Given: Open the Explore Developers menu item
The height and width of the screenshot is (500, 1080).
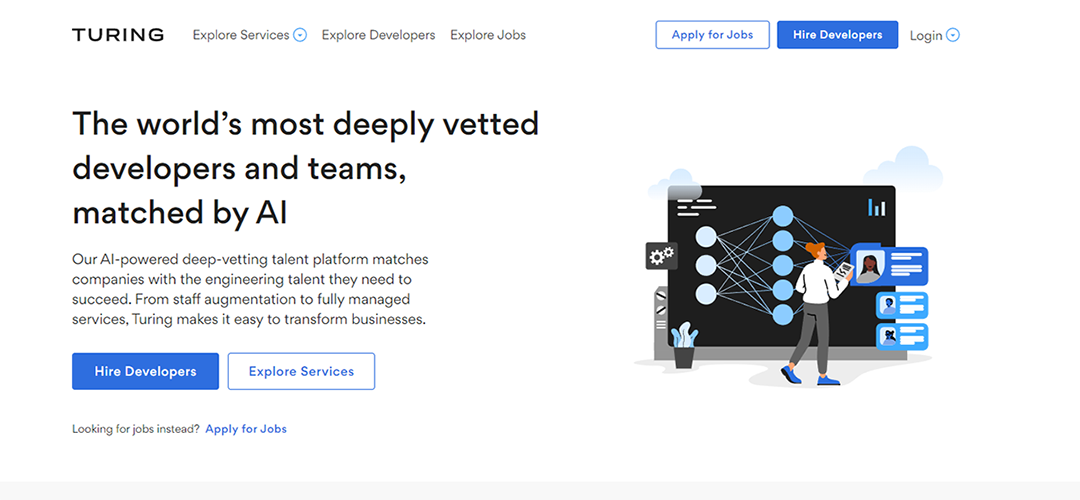Looking at the screenshot, I should coord(378,35).
